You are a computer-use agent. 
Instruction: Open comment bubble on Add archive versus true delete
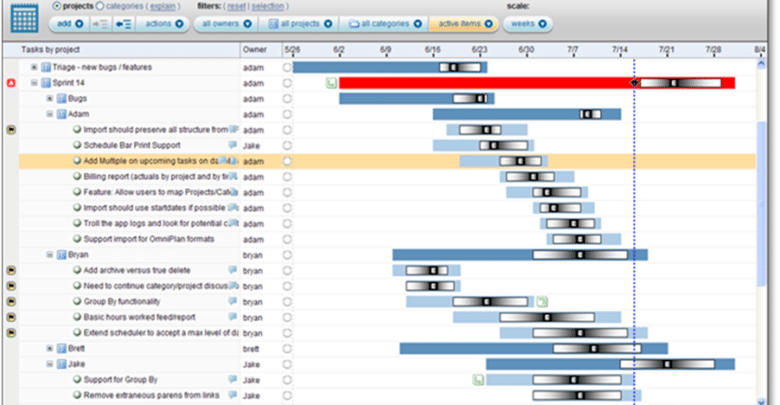coord(232,270)
